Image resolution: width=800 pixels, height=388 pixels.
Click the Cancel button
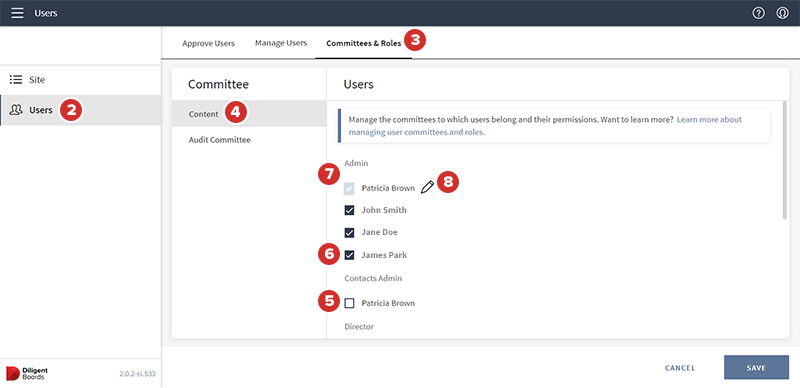[680, 368]
